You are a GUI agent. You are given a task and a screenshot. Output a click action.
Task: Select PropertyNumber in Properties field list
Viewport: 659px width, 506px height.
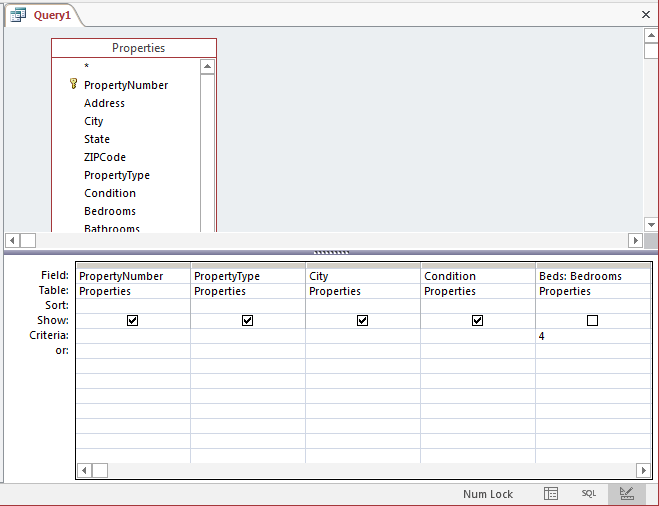126,85
